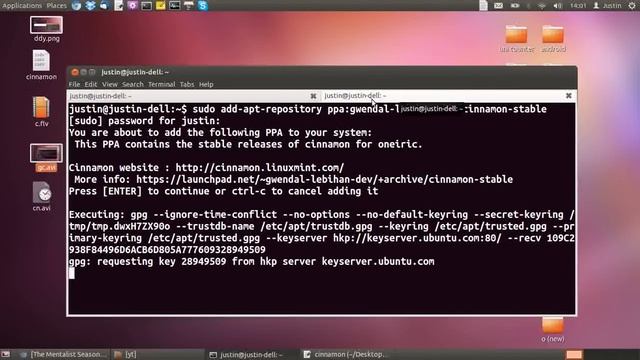Screen dimensions: 640x360
Task: Open the messaging envelope indicator
Action: coord(498,6)
